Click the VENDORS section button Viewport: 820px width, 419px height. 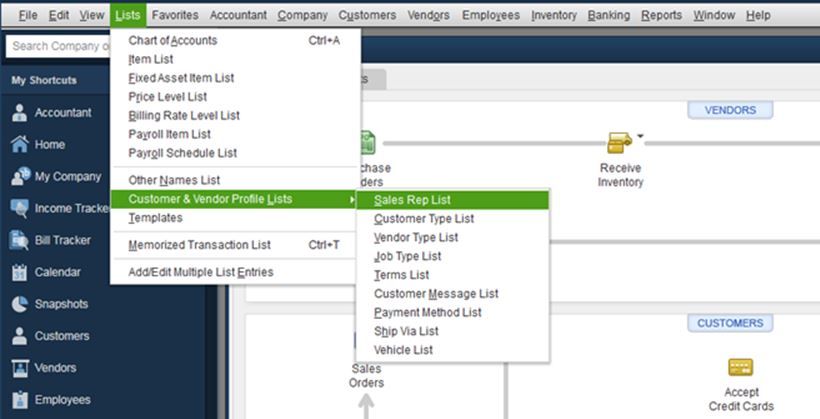[x=730, y=110]
